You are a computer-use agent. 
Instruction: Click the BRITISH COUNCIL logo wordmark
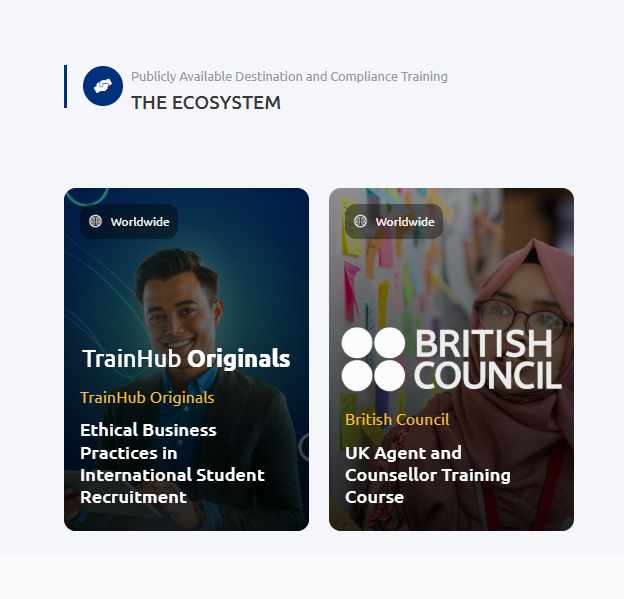click(x=488, y=359)
